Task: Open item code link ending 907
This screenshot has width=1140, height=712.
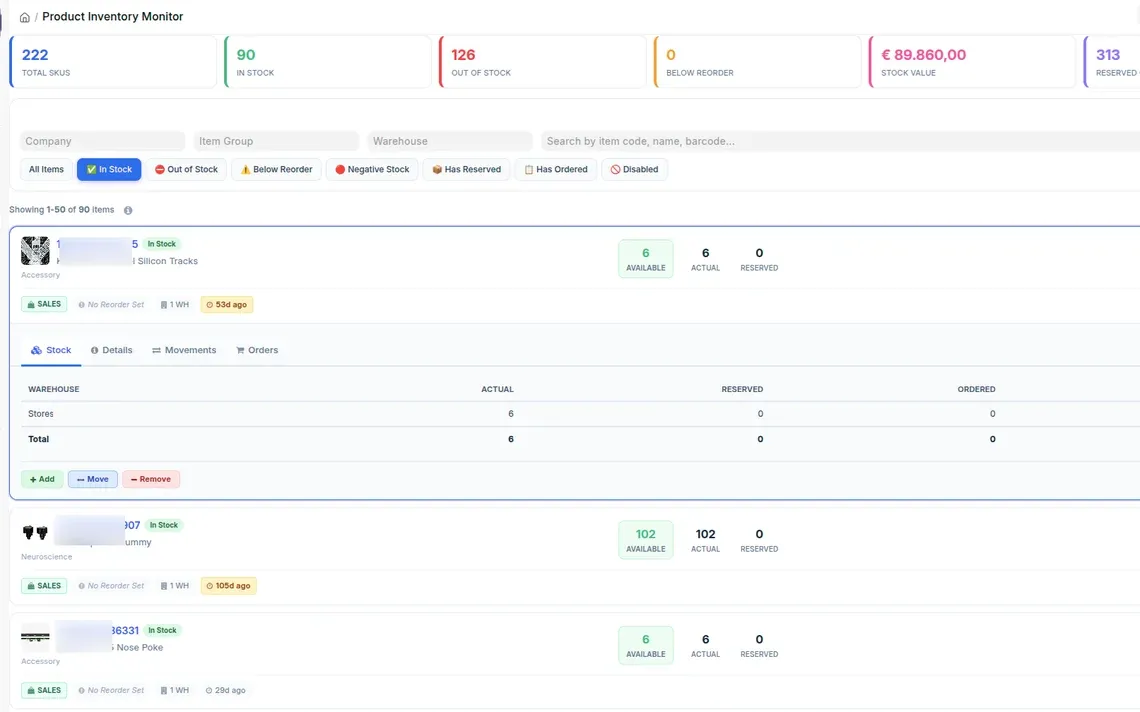Action: tap(132, 525)
